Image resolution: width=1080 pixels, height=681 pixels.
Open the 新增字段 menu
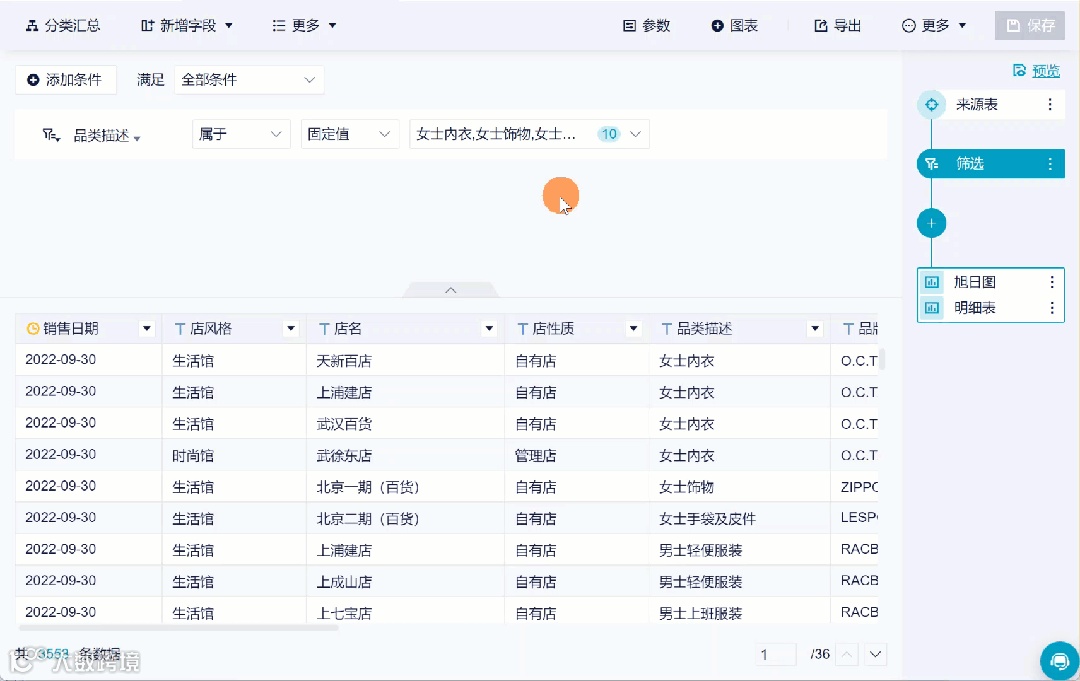187,25
